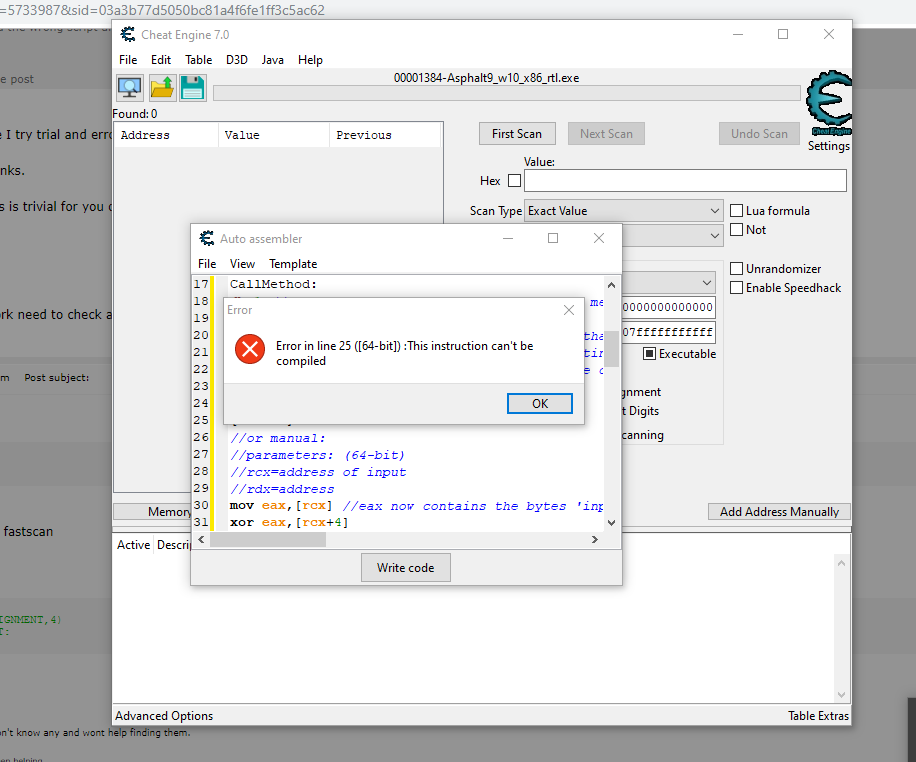Open the Template menu in Auto assembler

coord(293,264)
